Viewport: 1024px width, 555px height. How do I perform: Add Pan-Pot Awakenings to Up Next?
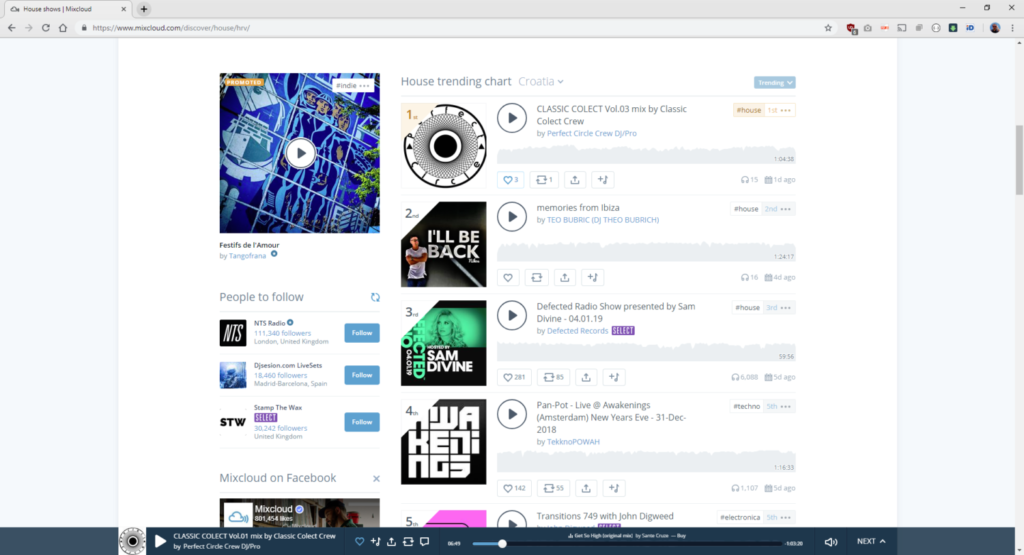pyautogui.click(x=614, y=488)
